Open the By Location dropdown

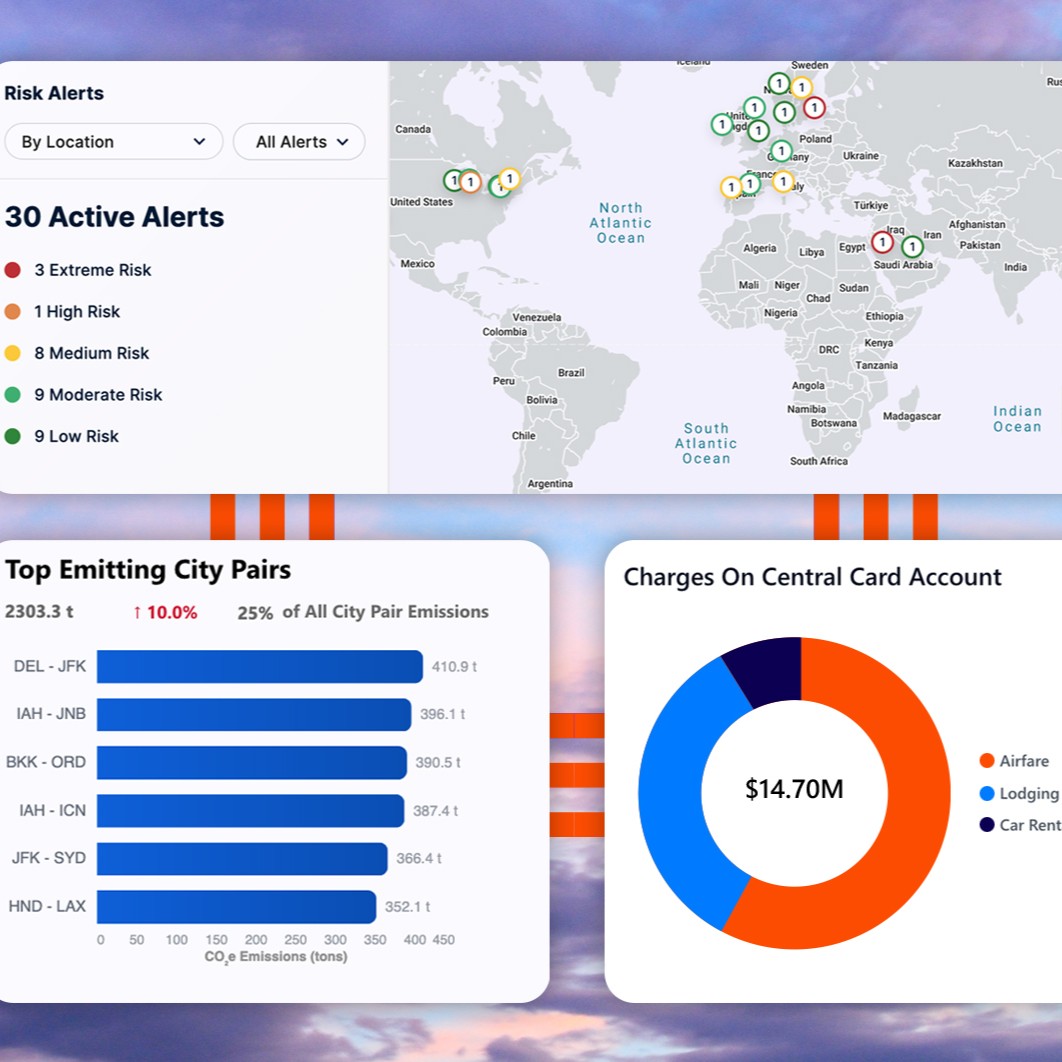point(114,142)
